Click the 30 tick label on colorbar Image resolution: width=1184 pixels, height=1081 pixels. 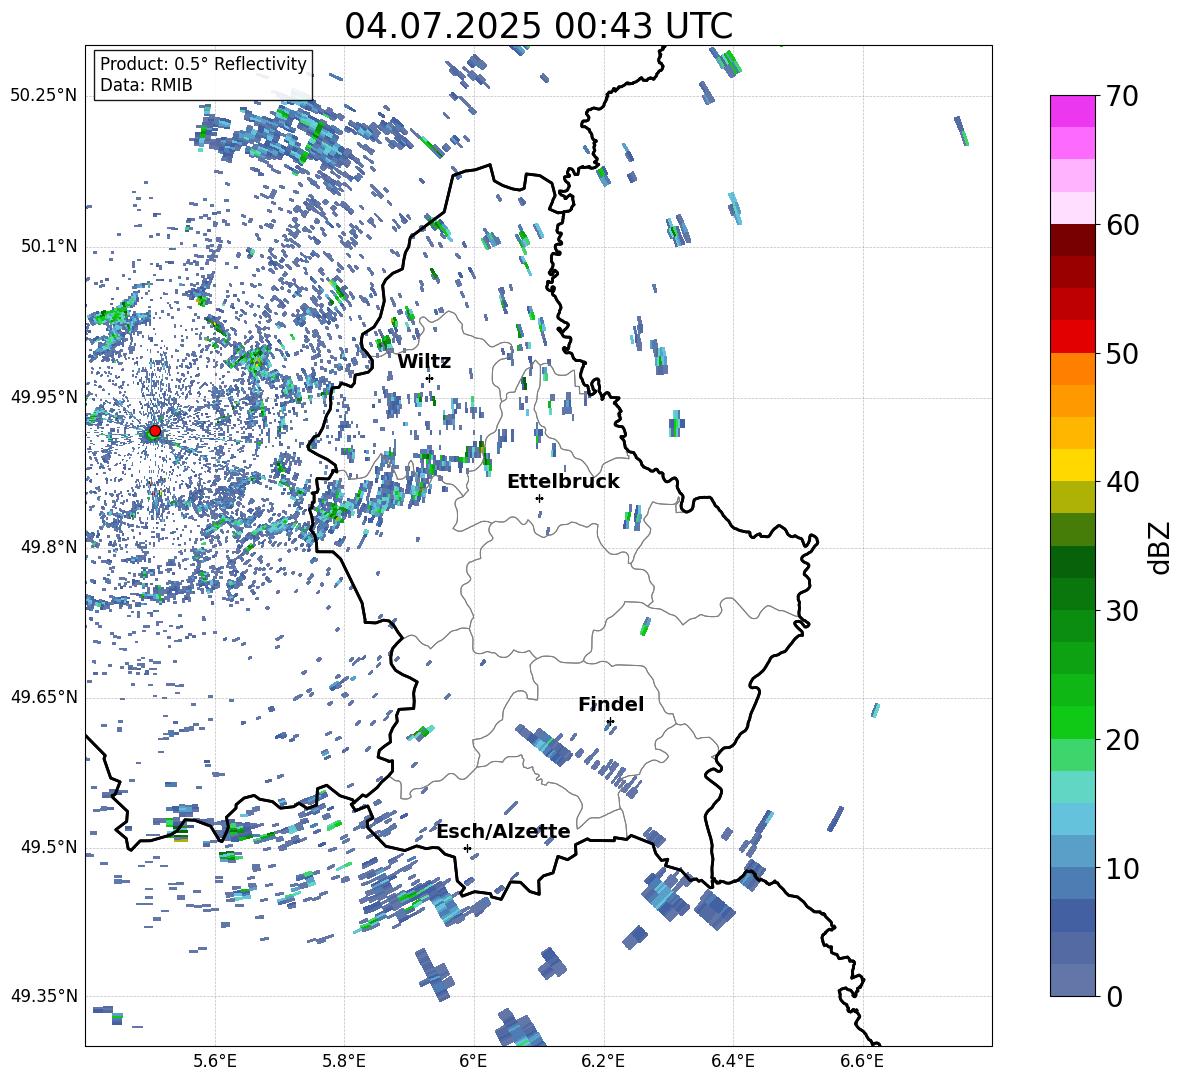[1123, 611]
